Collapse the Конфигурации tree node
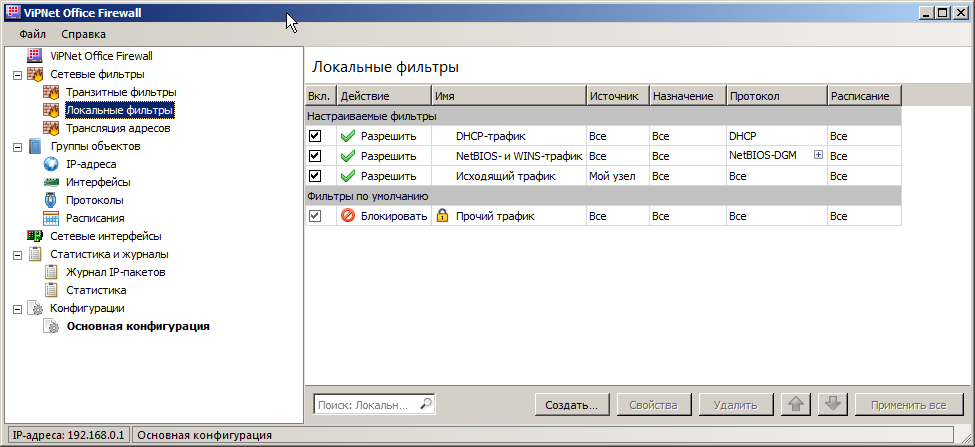Image resolution: width=975 pixels, height=447 pixels. pos(17,309)
